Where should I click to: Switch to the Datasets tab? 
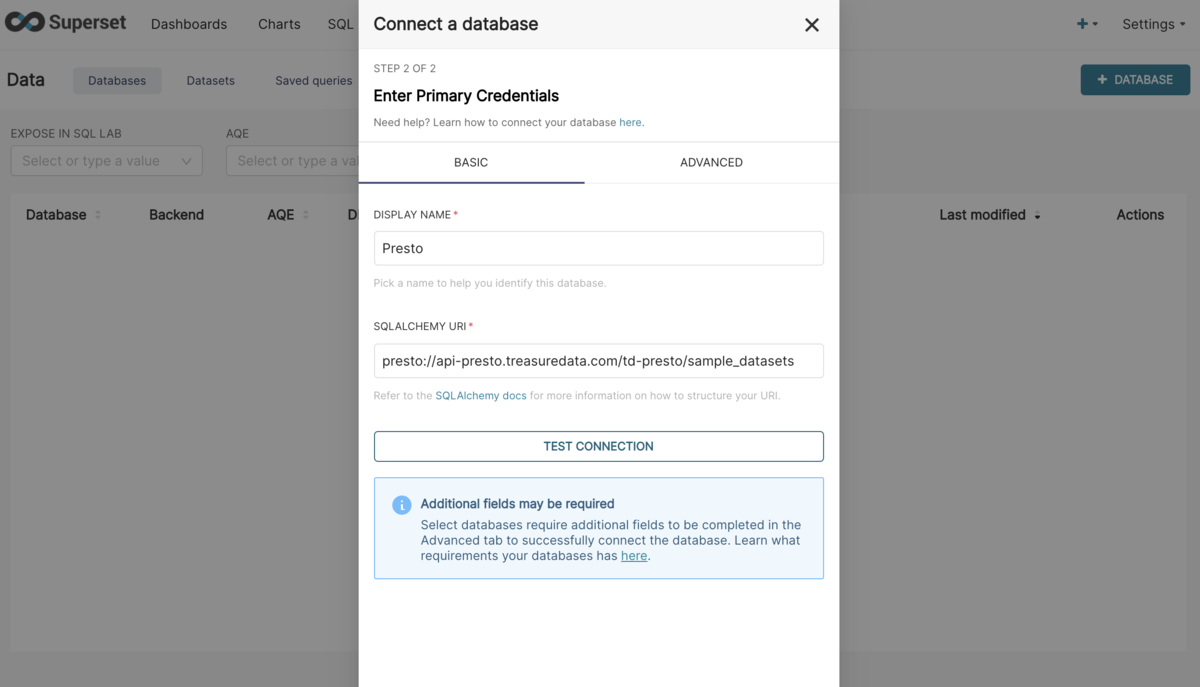(211, 81)
